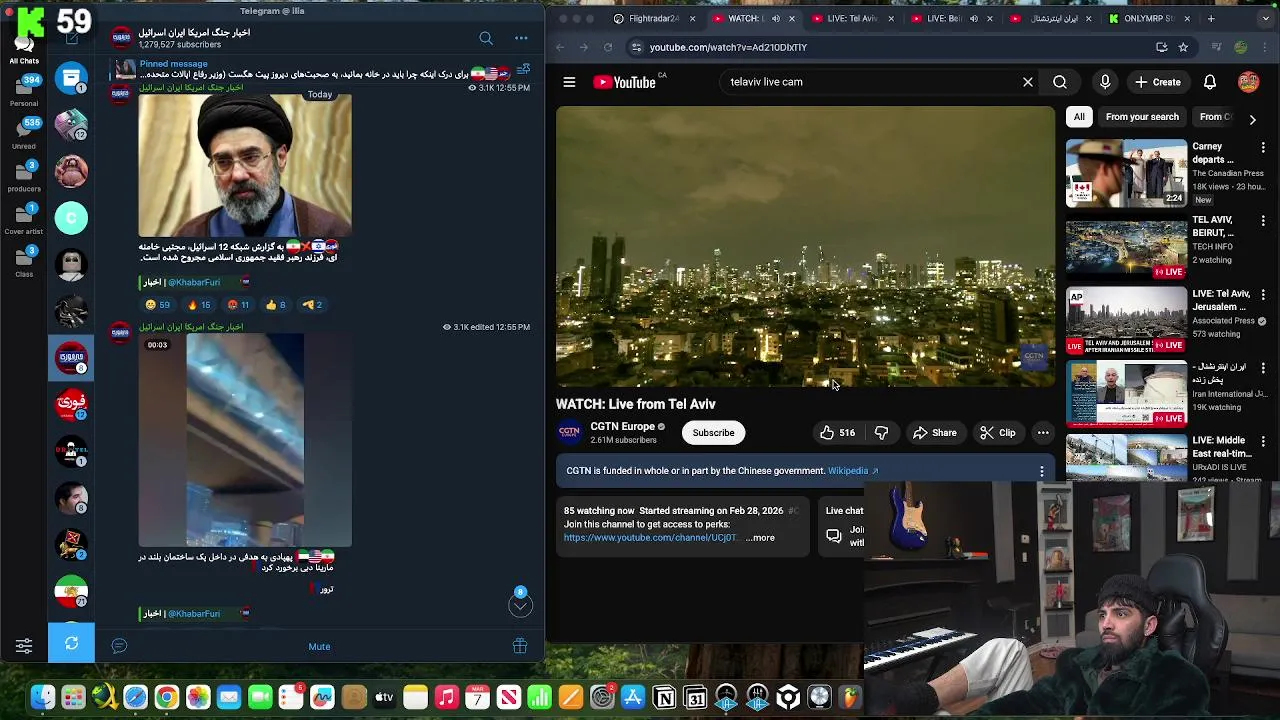
Task: Open the CGTN channel URL link
Action: point(650,538)
